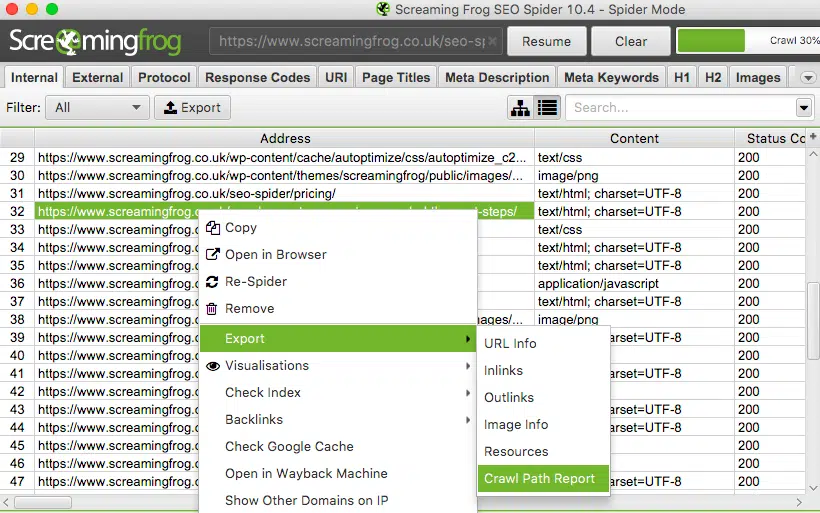Open the URI tab
The width and height of the screenshot is (820, 513).
(x=336, y=77)
